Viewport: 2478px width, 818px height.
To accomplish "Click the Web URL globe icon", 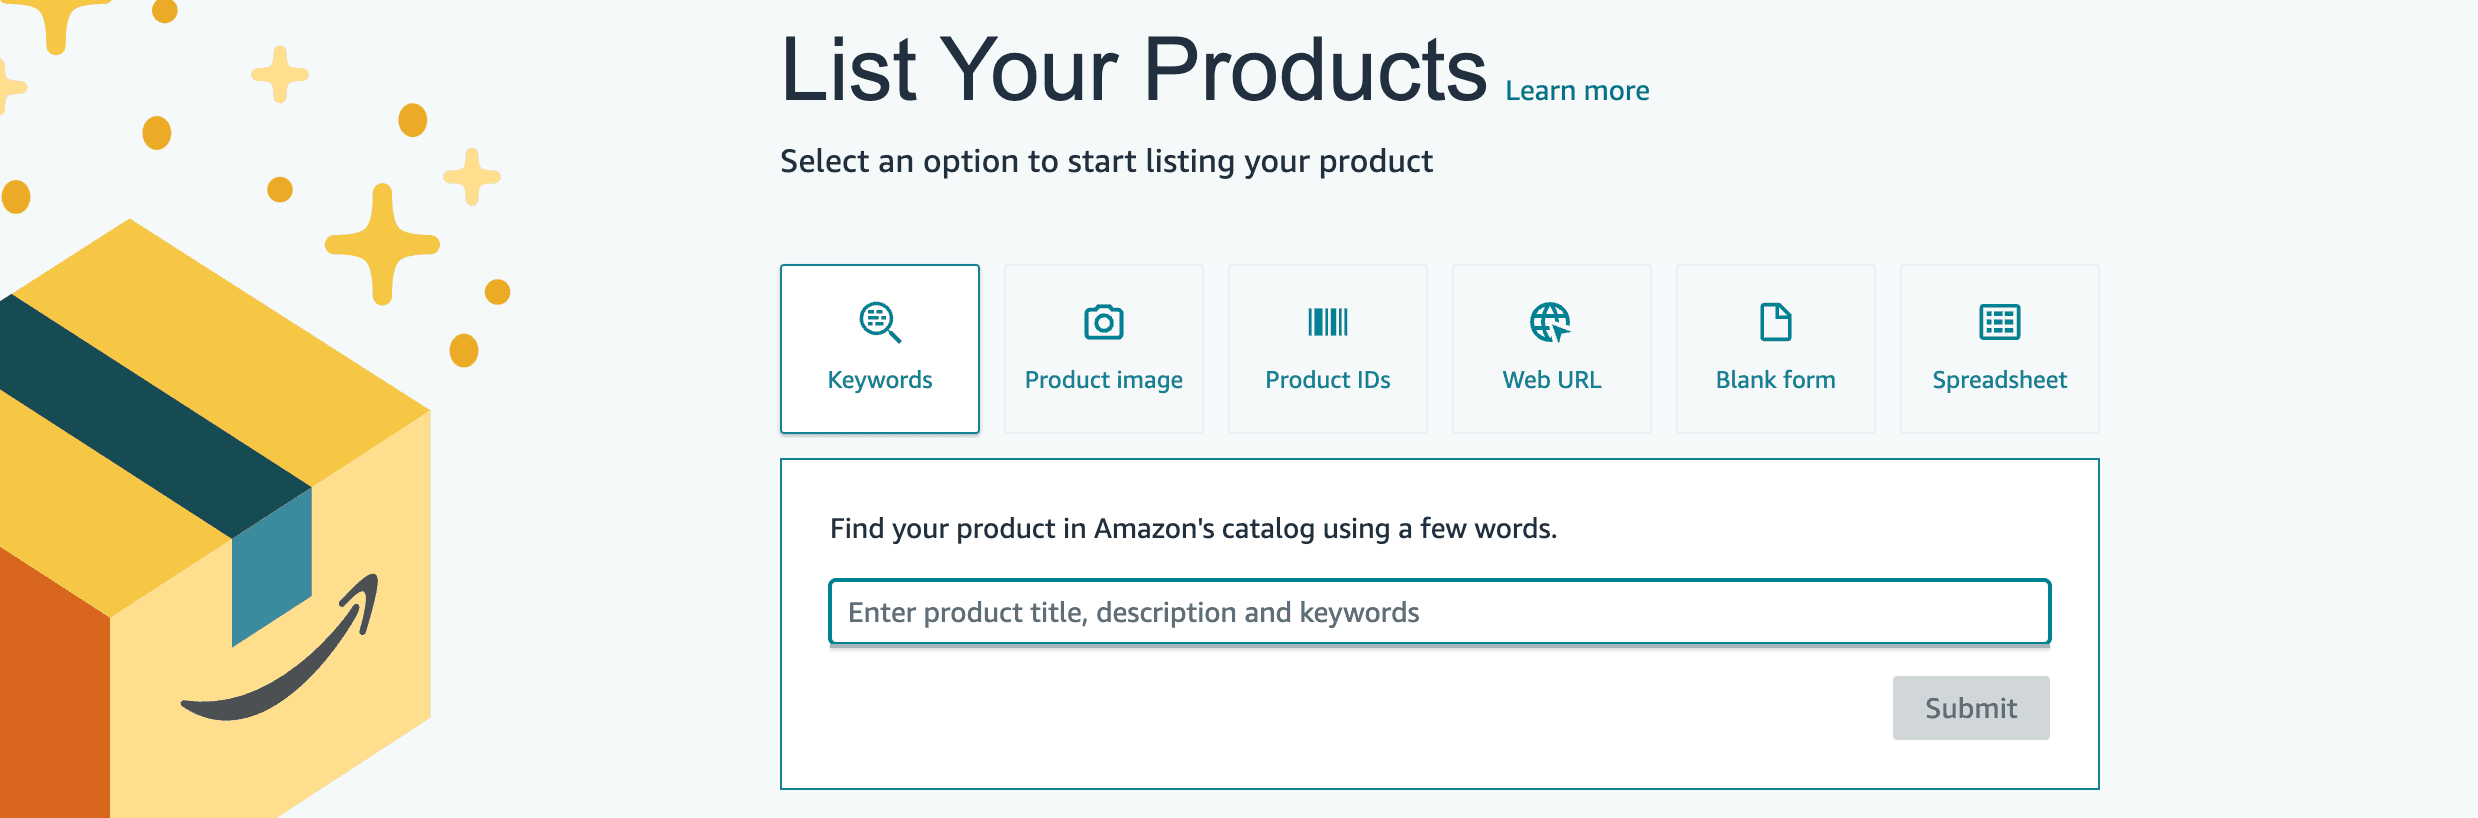I will (1551, 322).
